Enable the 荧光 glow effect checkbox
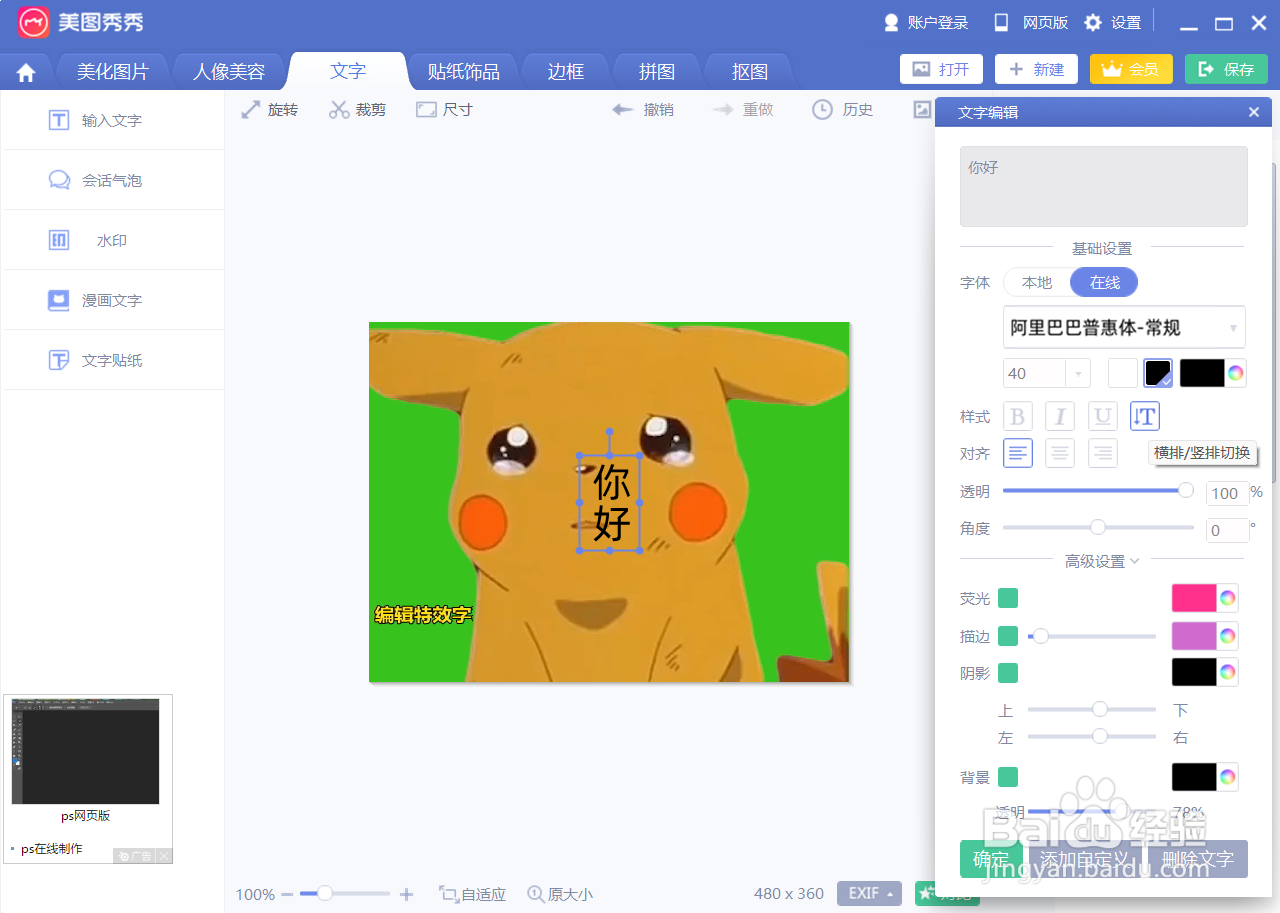 (x=1008, y=598)
